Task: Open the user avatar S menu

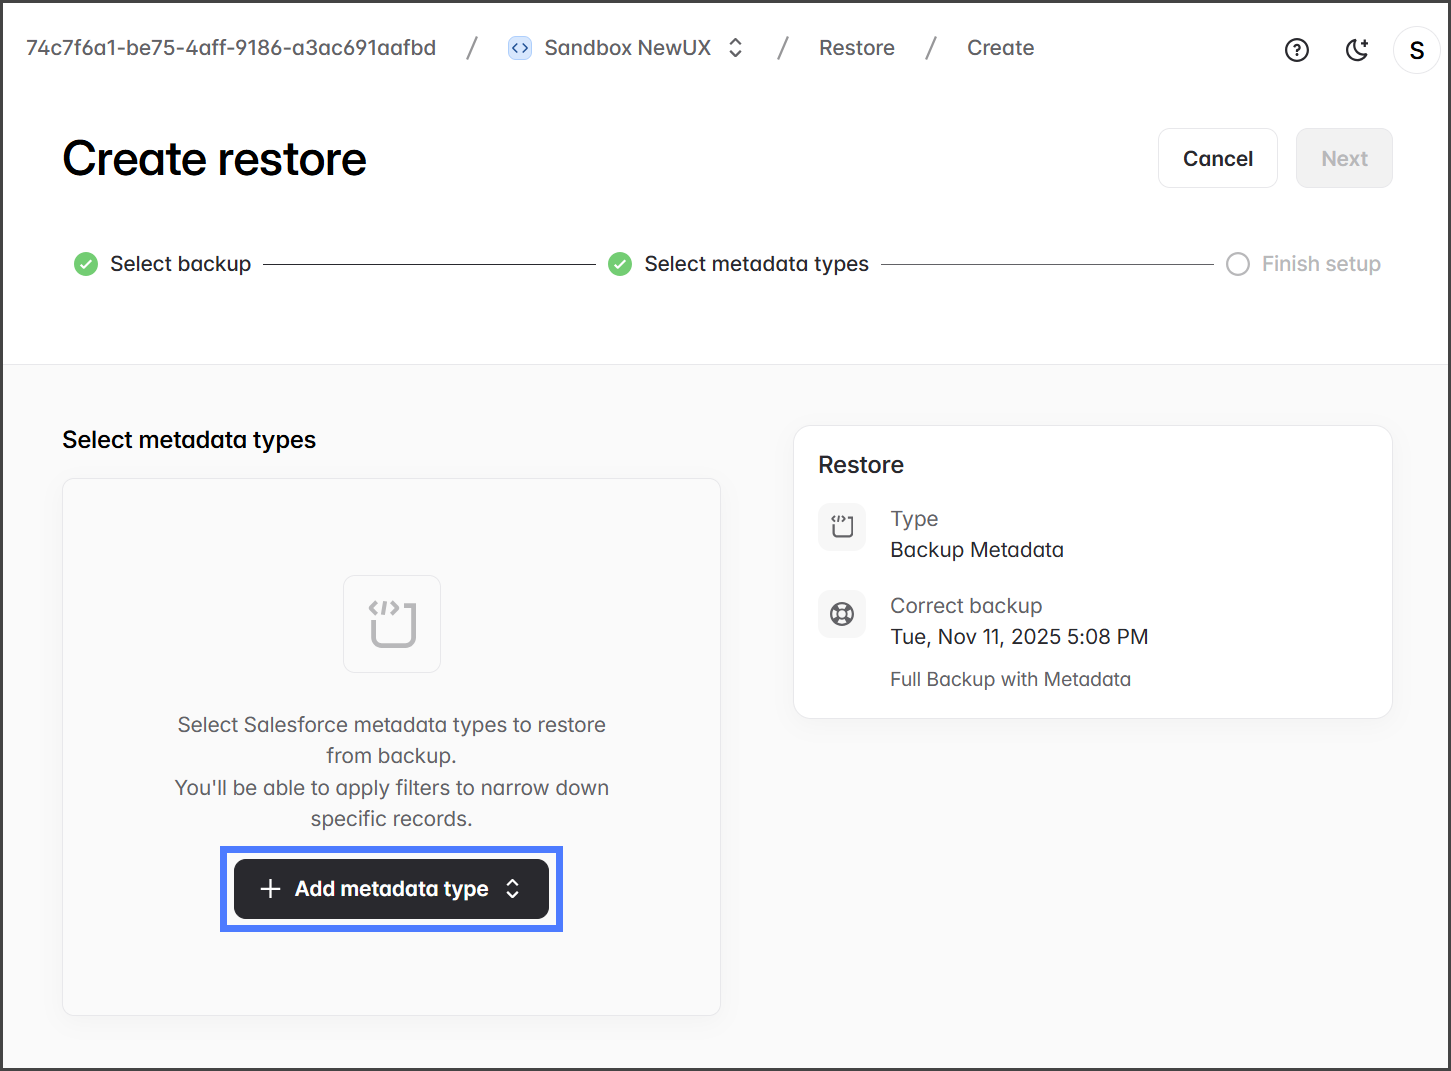Action: pyautogui.click(x=1416, y=50)
